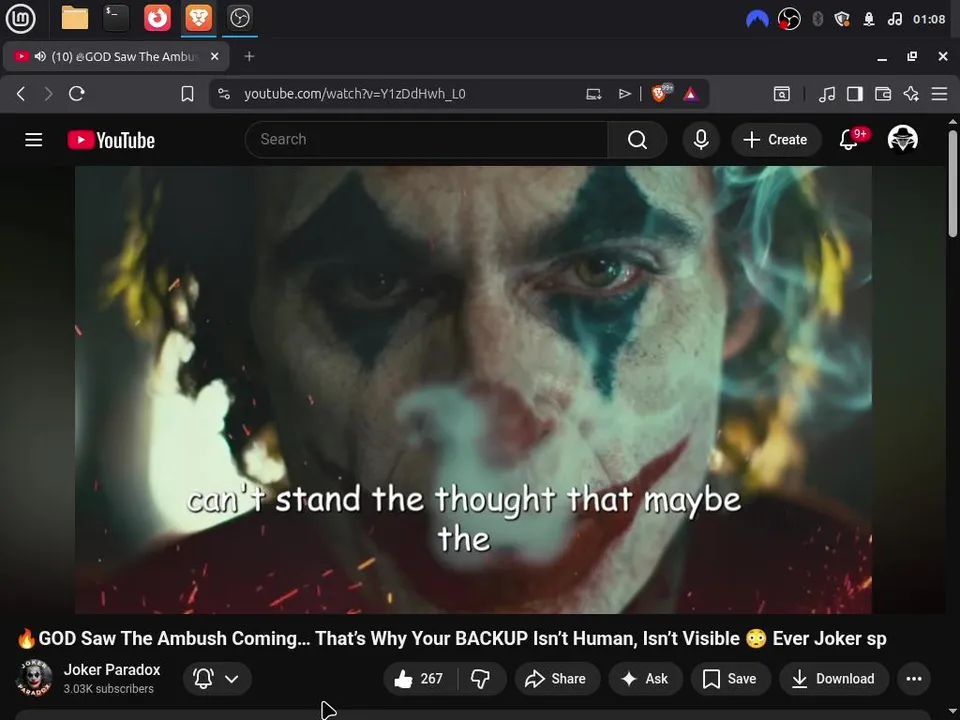Click the install/cast icon in the address bar
Image resolution: width=960 pixels, height=720 pixels.
click(x=593, y=94)
